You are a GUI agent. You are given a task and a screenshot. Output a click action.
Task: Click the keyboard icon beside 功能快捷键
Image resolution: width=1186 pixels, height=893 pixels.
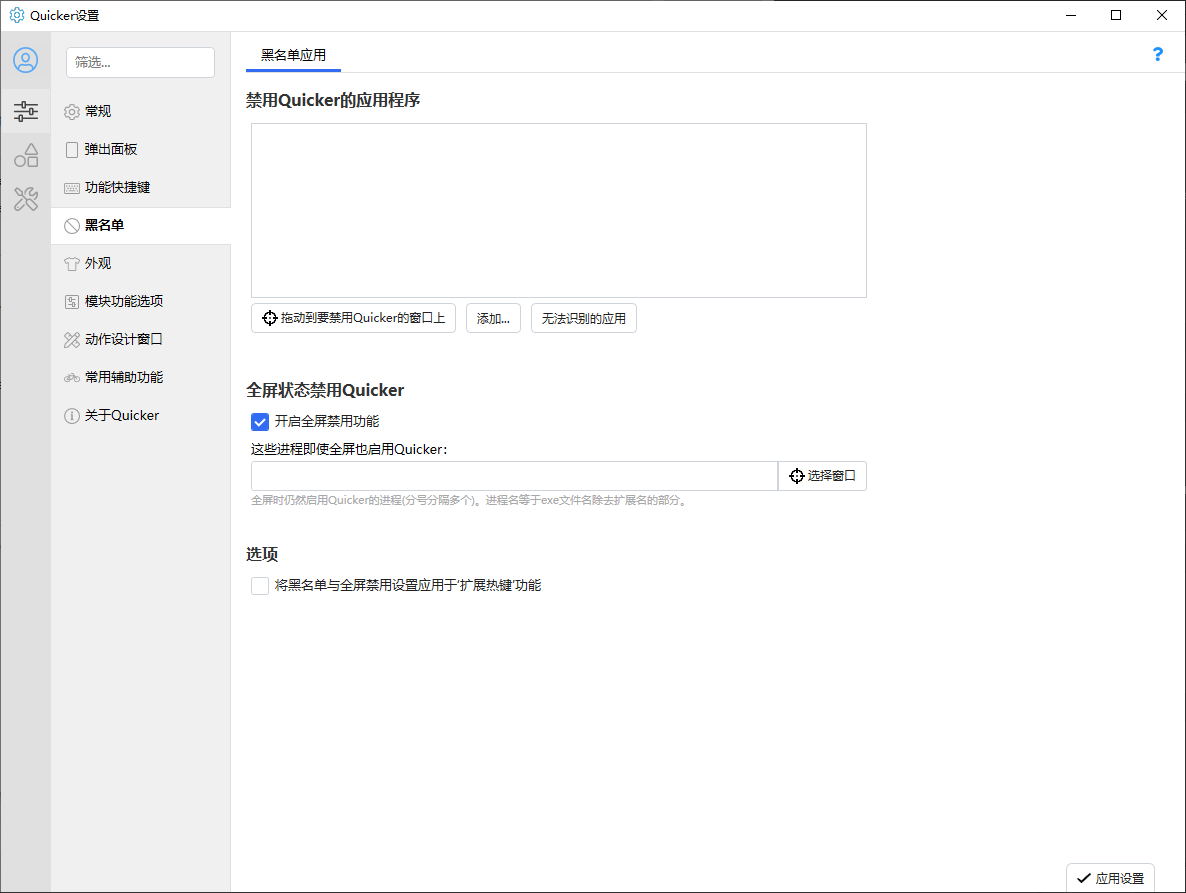click(x=72, y=188)
